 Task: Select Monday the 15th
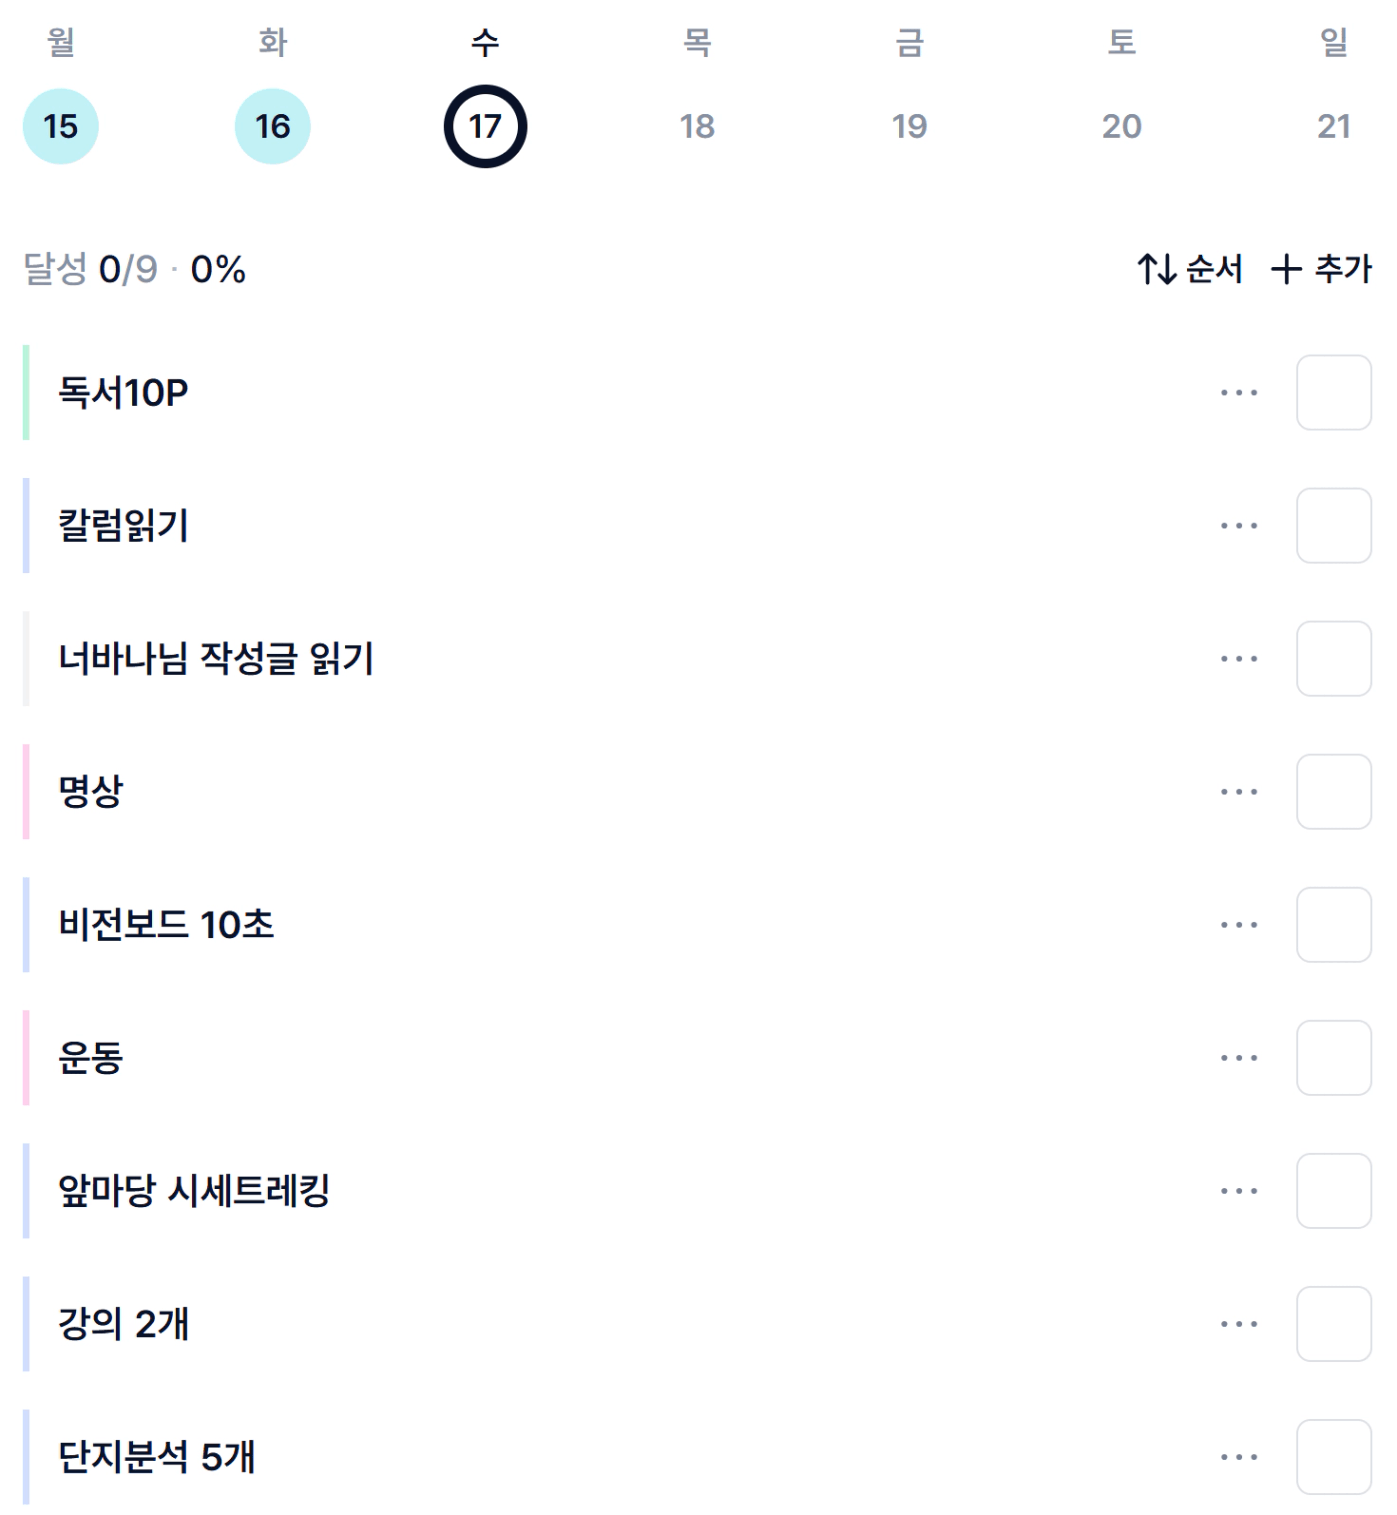[x=61, y=127]
